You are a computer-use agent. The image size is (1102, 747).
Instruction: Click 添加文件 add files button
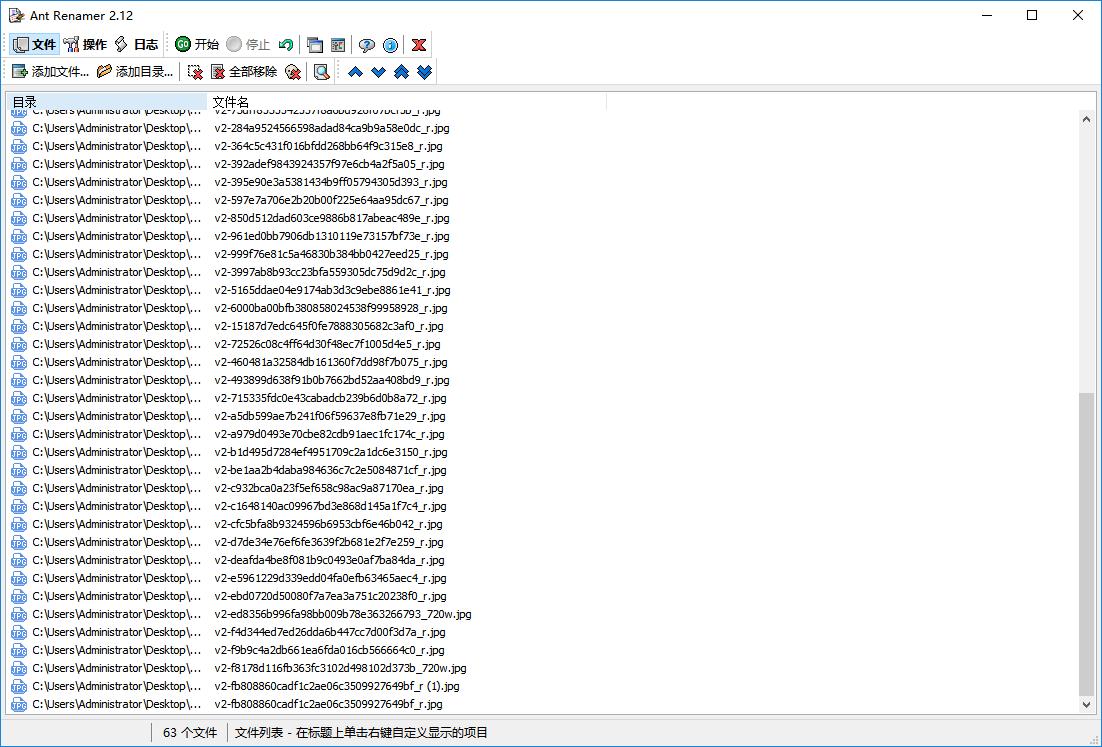[51, 72]
